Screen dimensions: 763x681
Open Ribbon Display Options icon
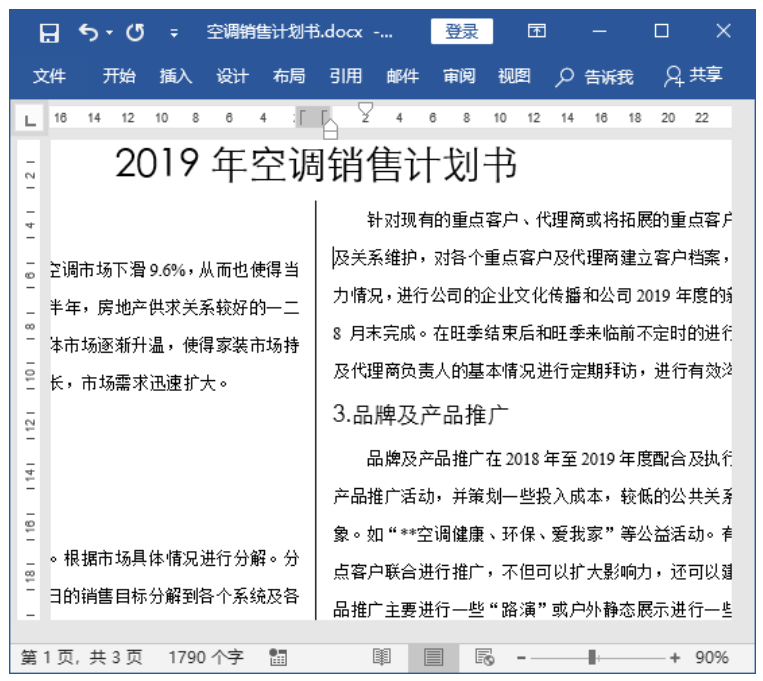point(537,31)
